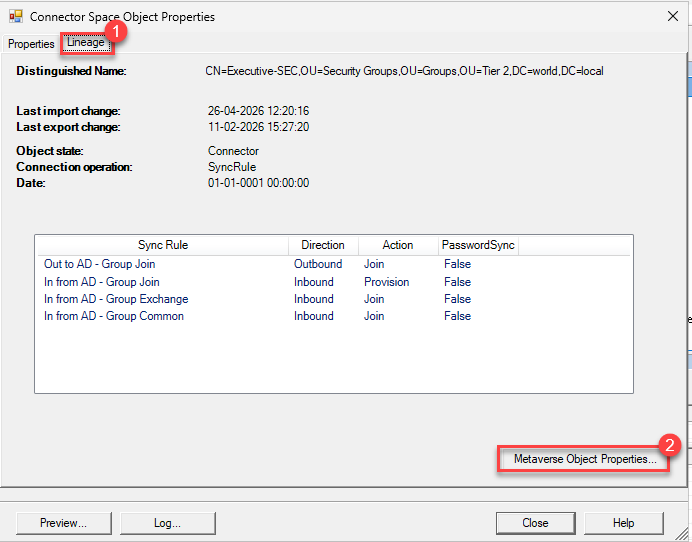The image size is (692, 542).
Task: Click the Distinguished Name value text
Action: [x=404, y=71]
